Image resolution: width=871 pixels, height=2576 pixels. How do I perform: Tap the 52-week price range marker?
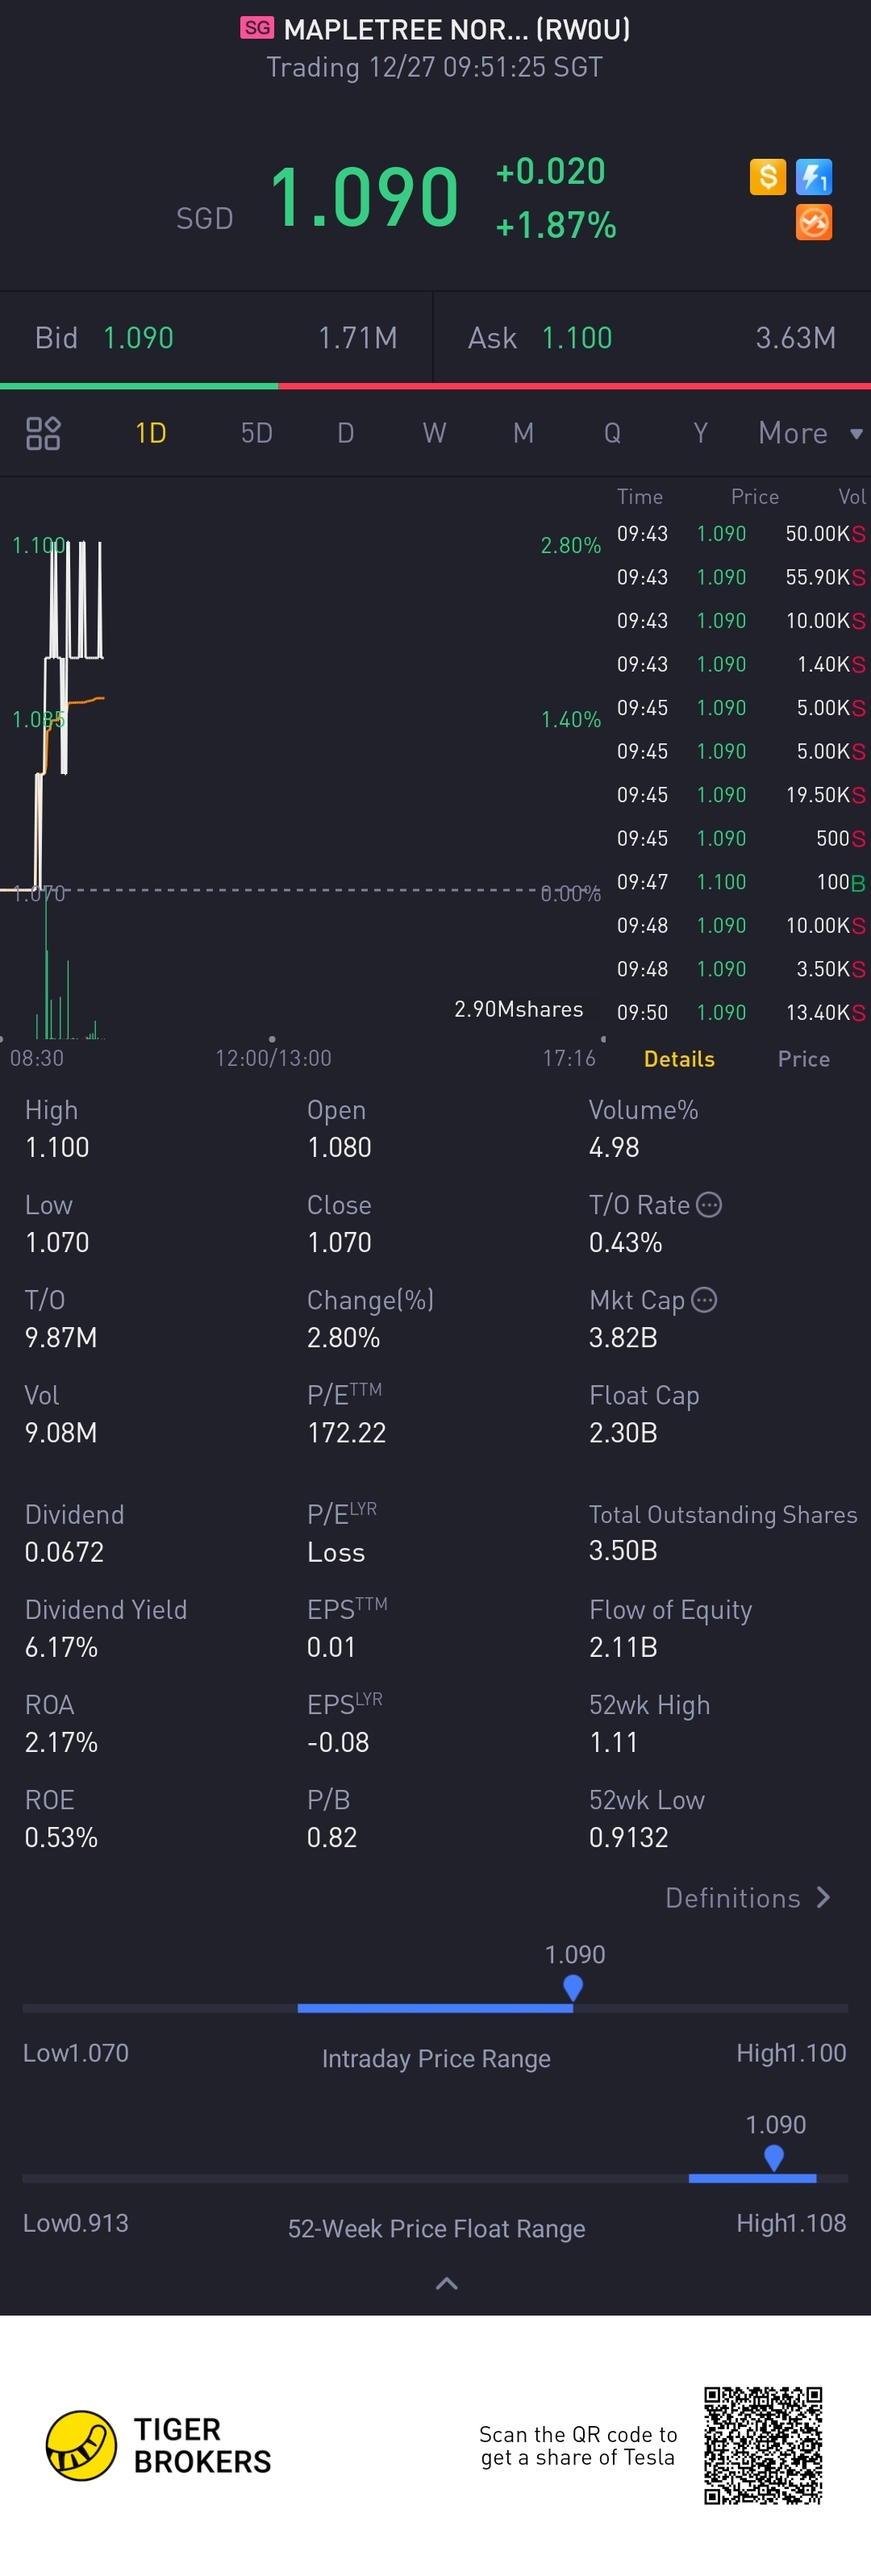pos(774,2157)
